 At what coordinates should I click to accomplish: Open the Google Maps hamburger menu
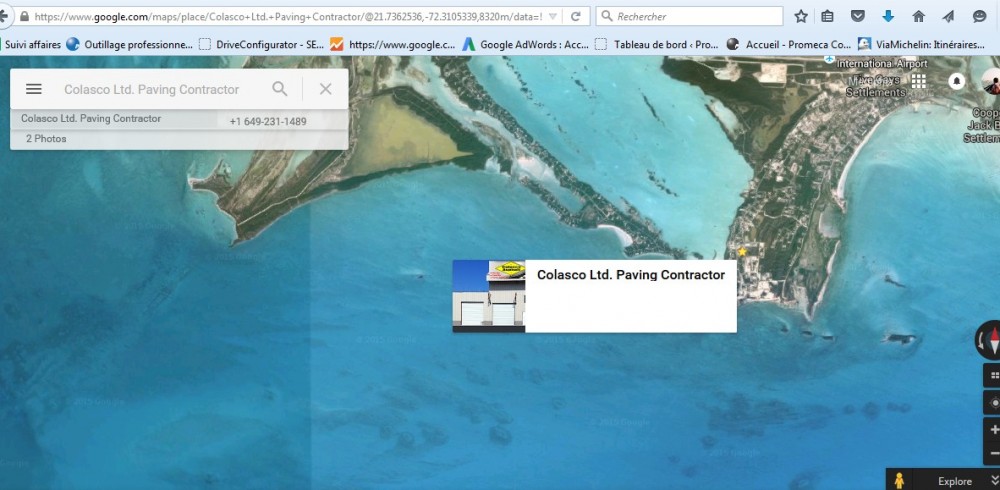pos(34,89)
